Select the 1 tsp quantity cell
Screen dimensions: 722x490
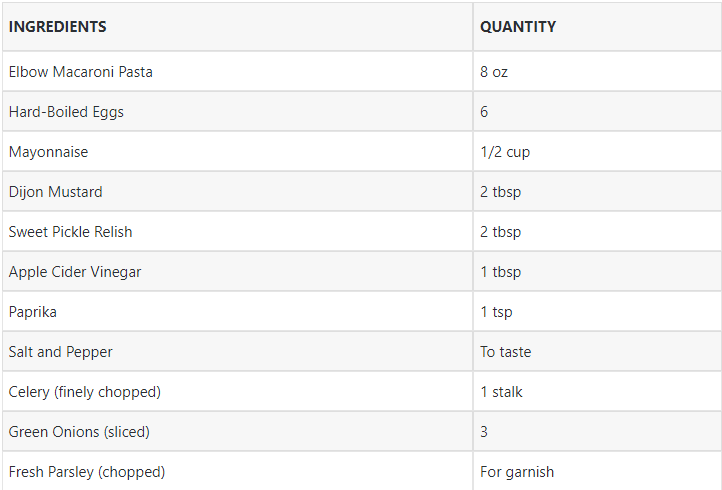point(496,312)
